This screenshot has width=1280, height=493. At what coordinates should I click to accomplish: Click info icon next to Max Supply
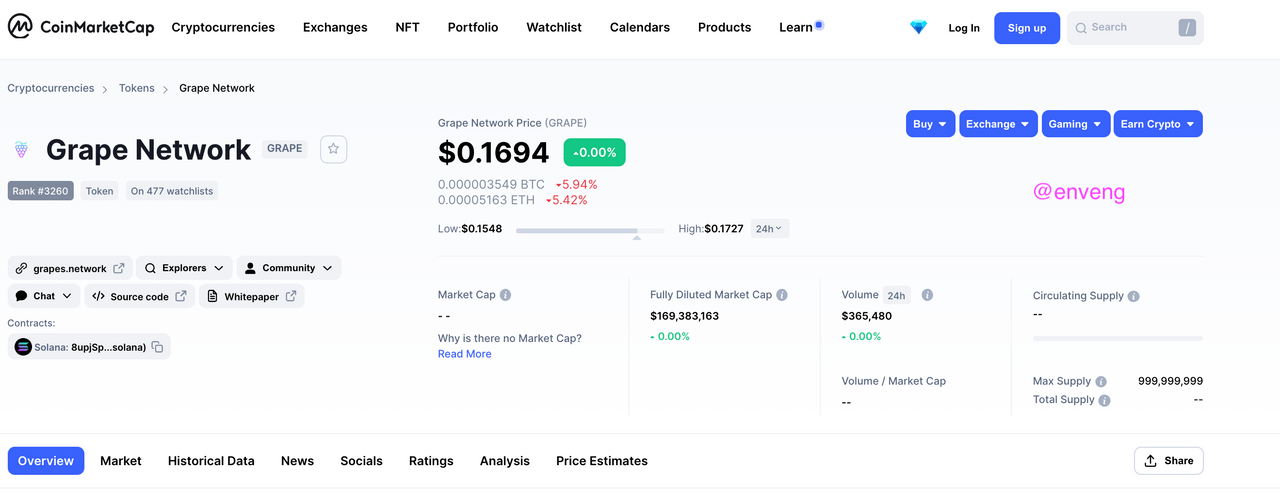coord(1101,381)
